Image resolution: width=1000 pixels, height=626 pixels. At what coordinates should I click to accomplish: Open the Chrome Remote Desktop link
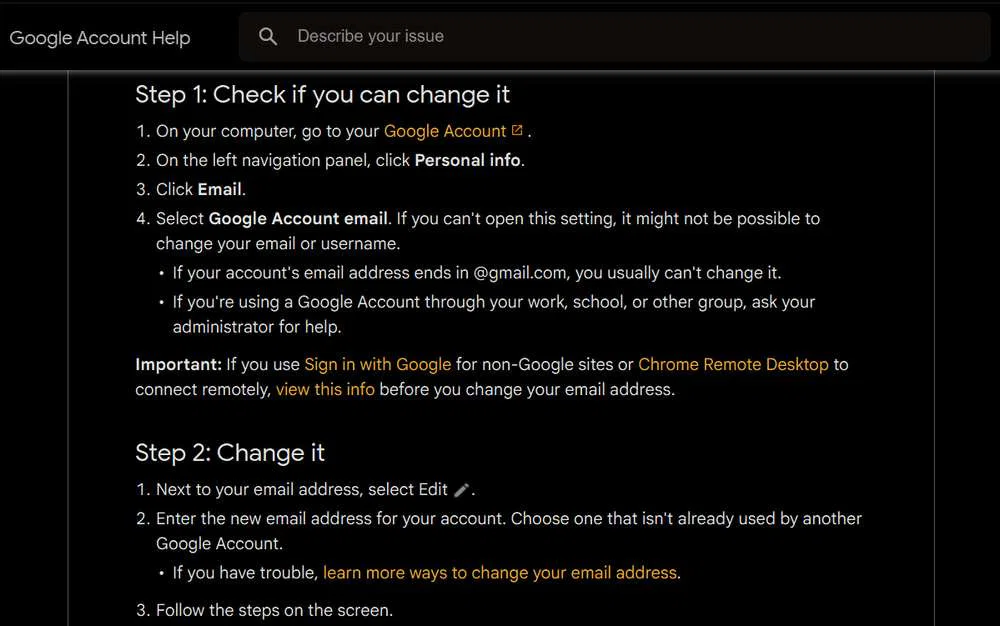tap(733, 365)
